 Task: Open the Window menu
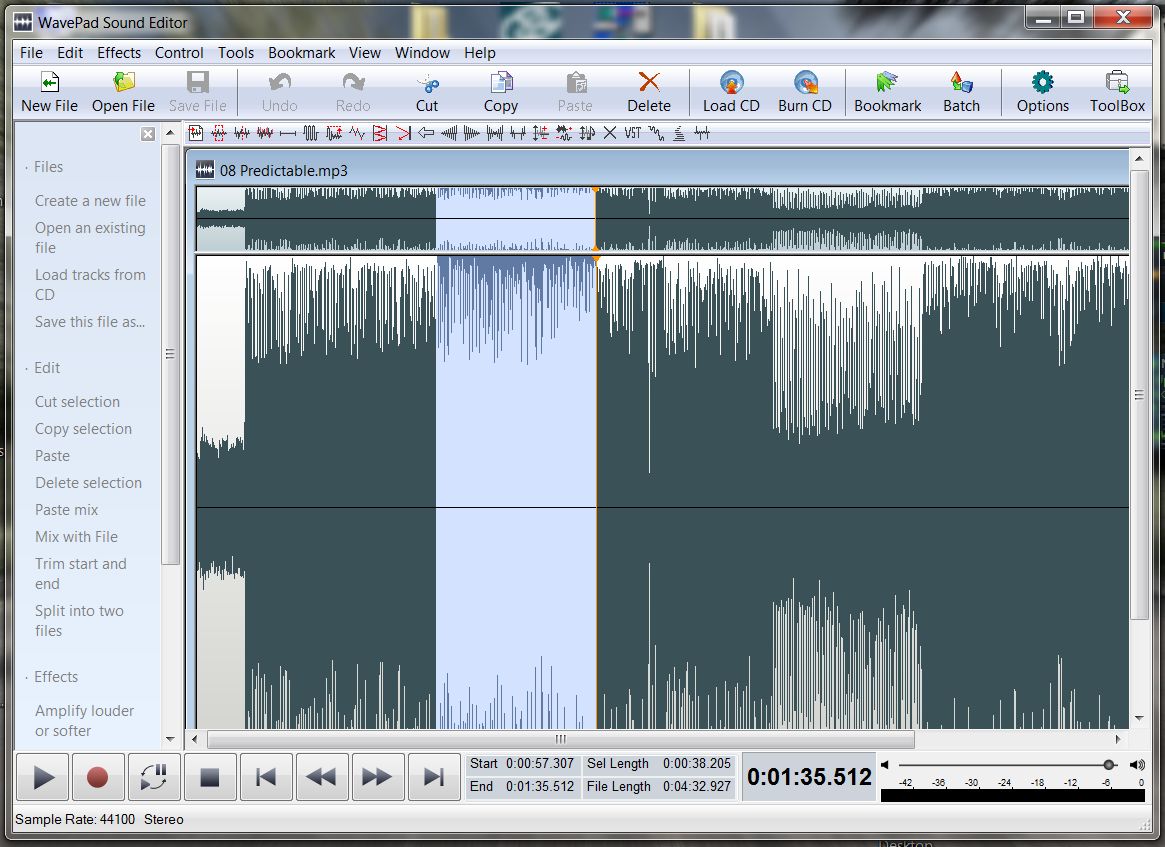point(422,53)
